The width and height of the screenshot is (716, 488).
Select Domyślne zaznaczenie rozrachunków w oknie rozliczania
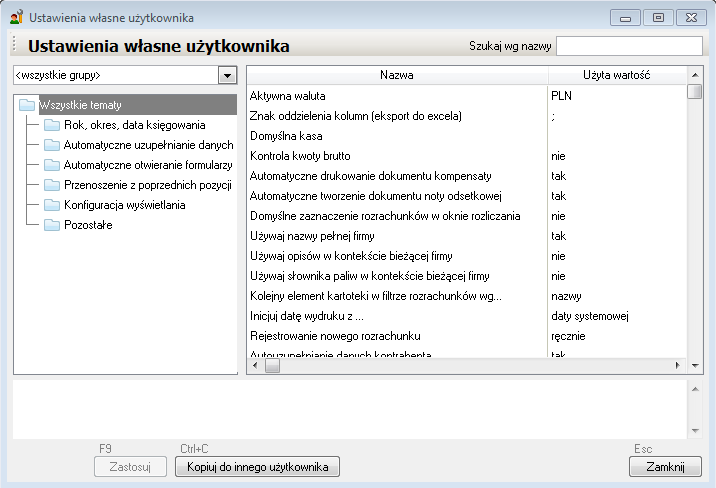[x=466, y=216]
